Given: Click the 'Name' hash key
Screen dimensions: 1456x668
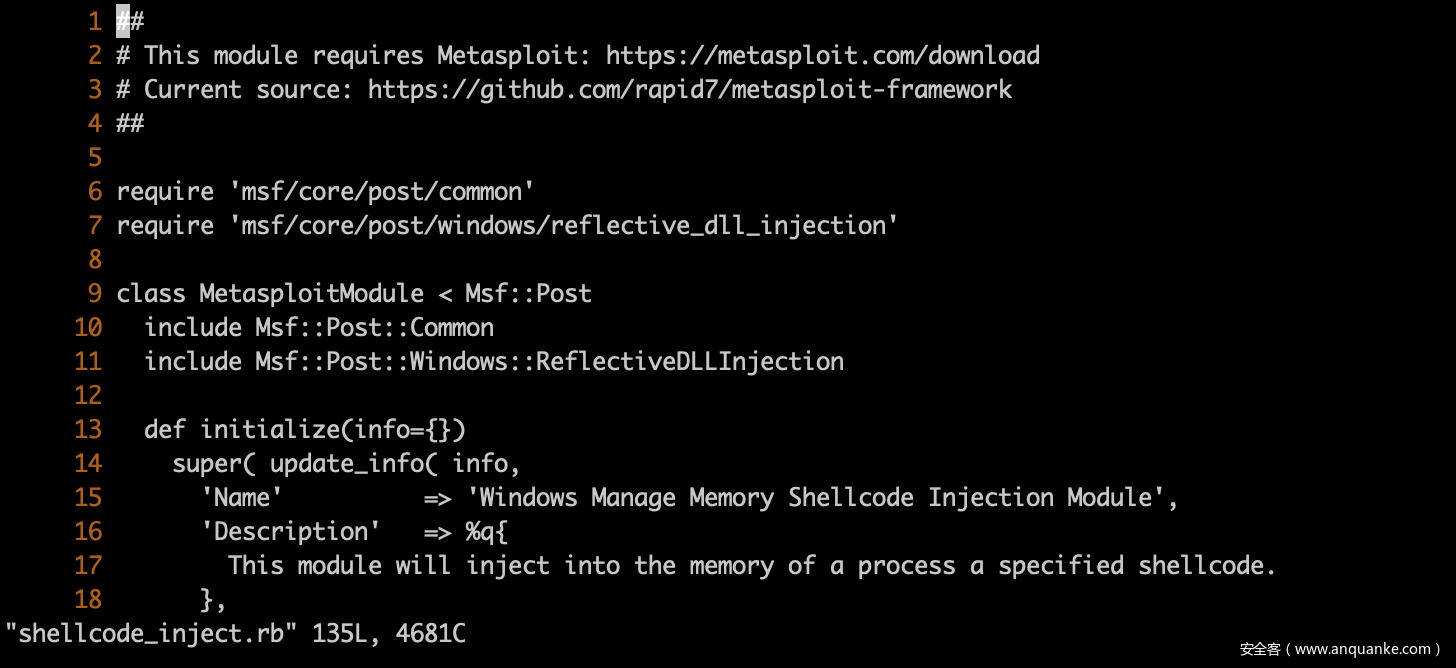Looking at the screenshot, I should tap(242, 497).
